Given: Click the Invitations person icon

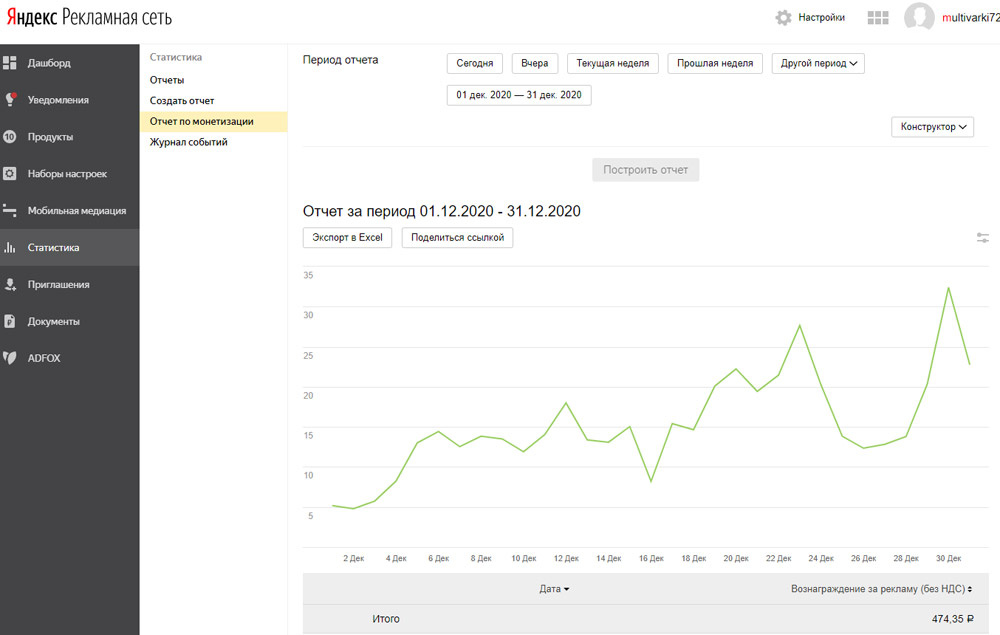Looking at the screenshot, I should coord(10,285).
